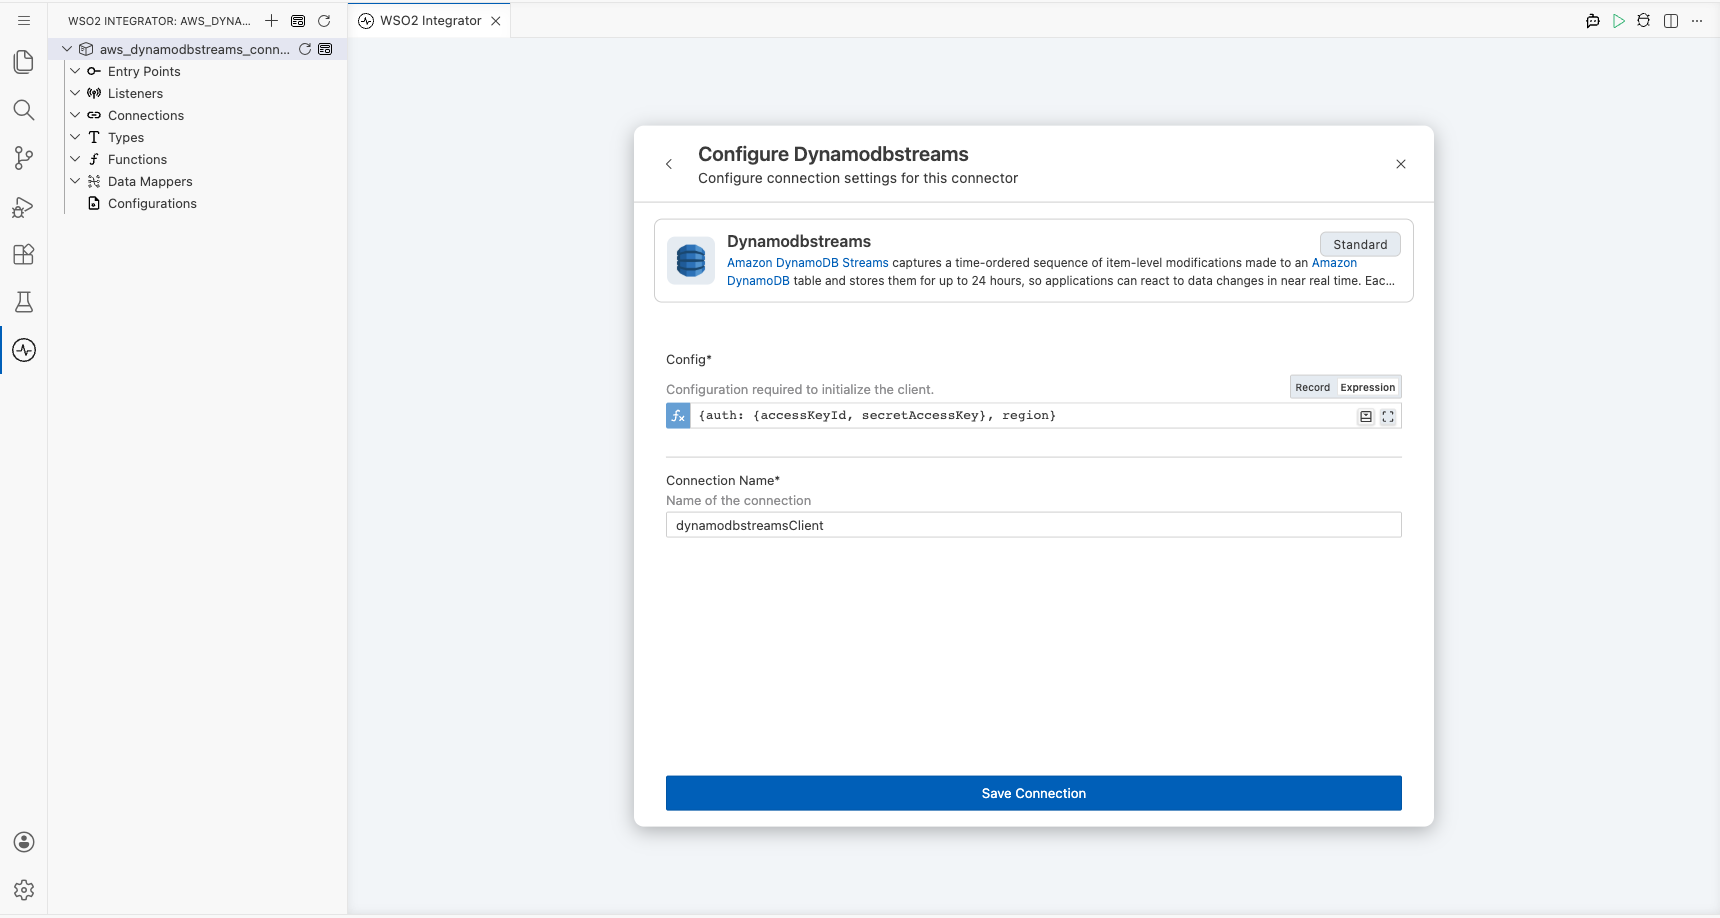
Task: Click the split editor layout icon
Action: (1671, 21)
